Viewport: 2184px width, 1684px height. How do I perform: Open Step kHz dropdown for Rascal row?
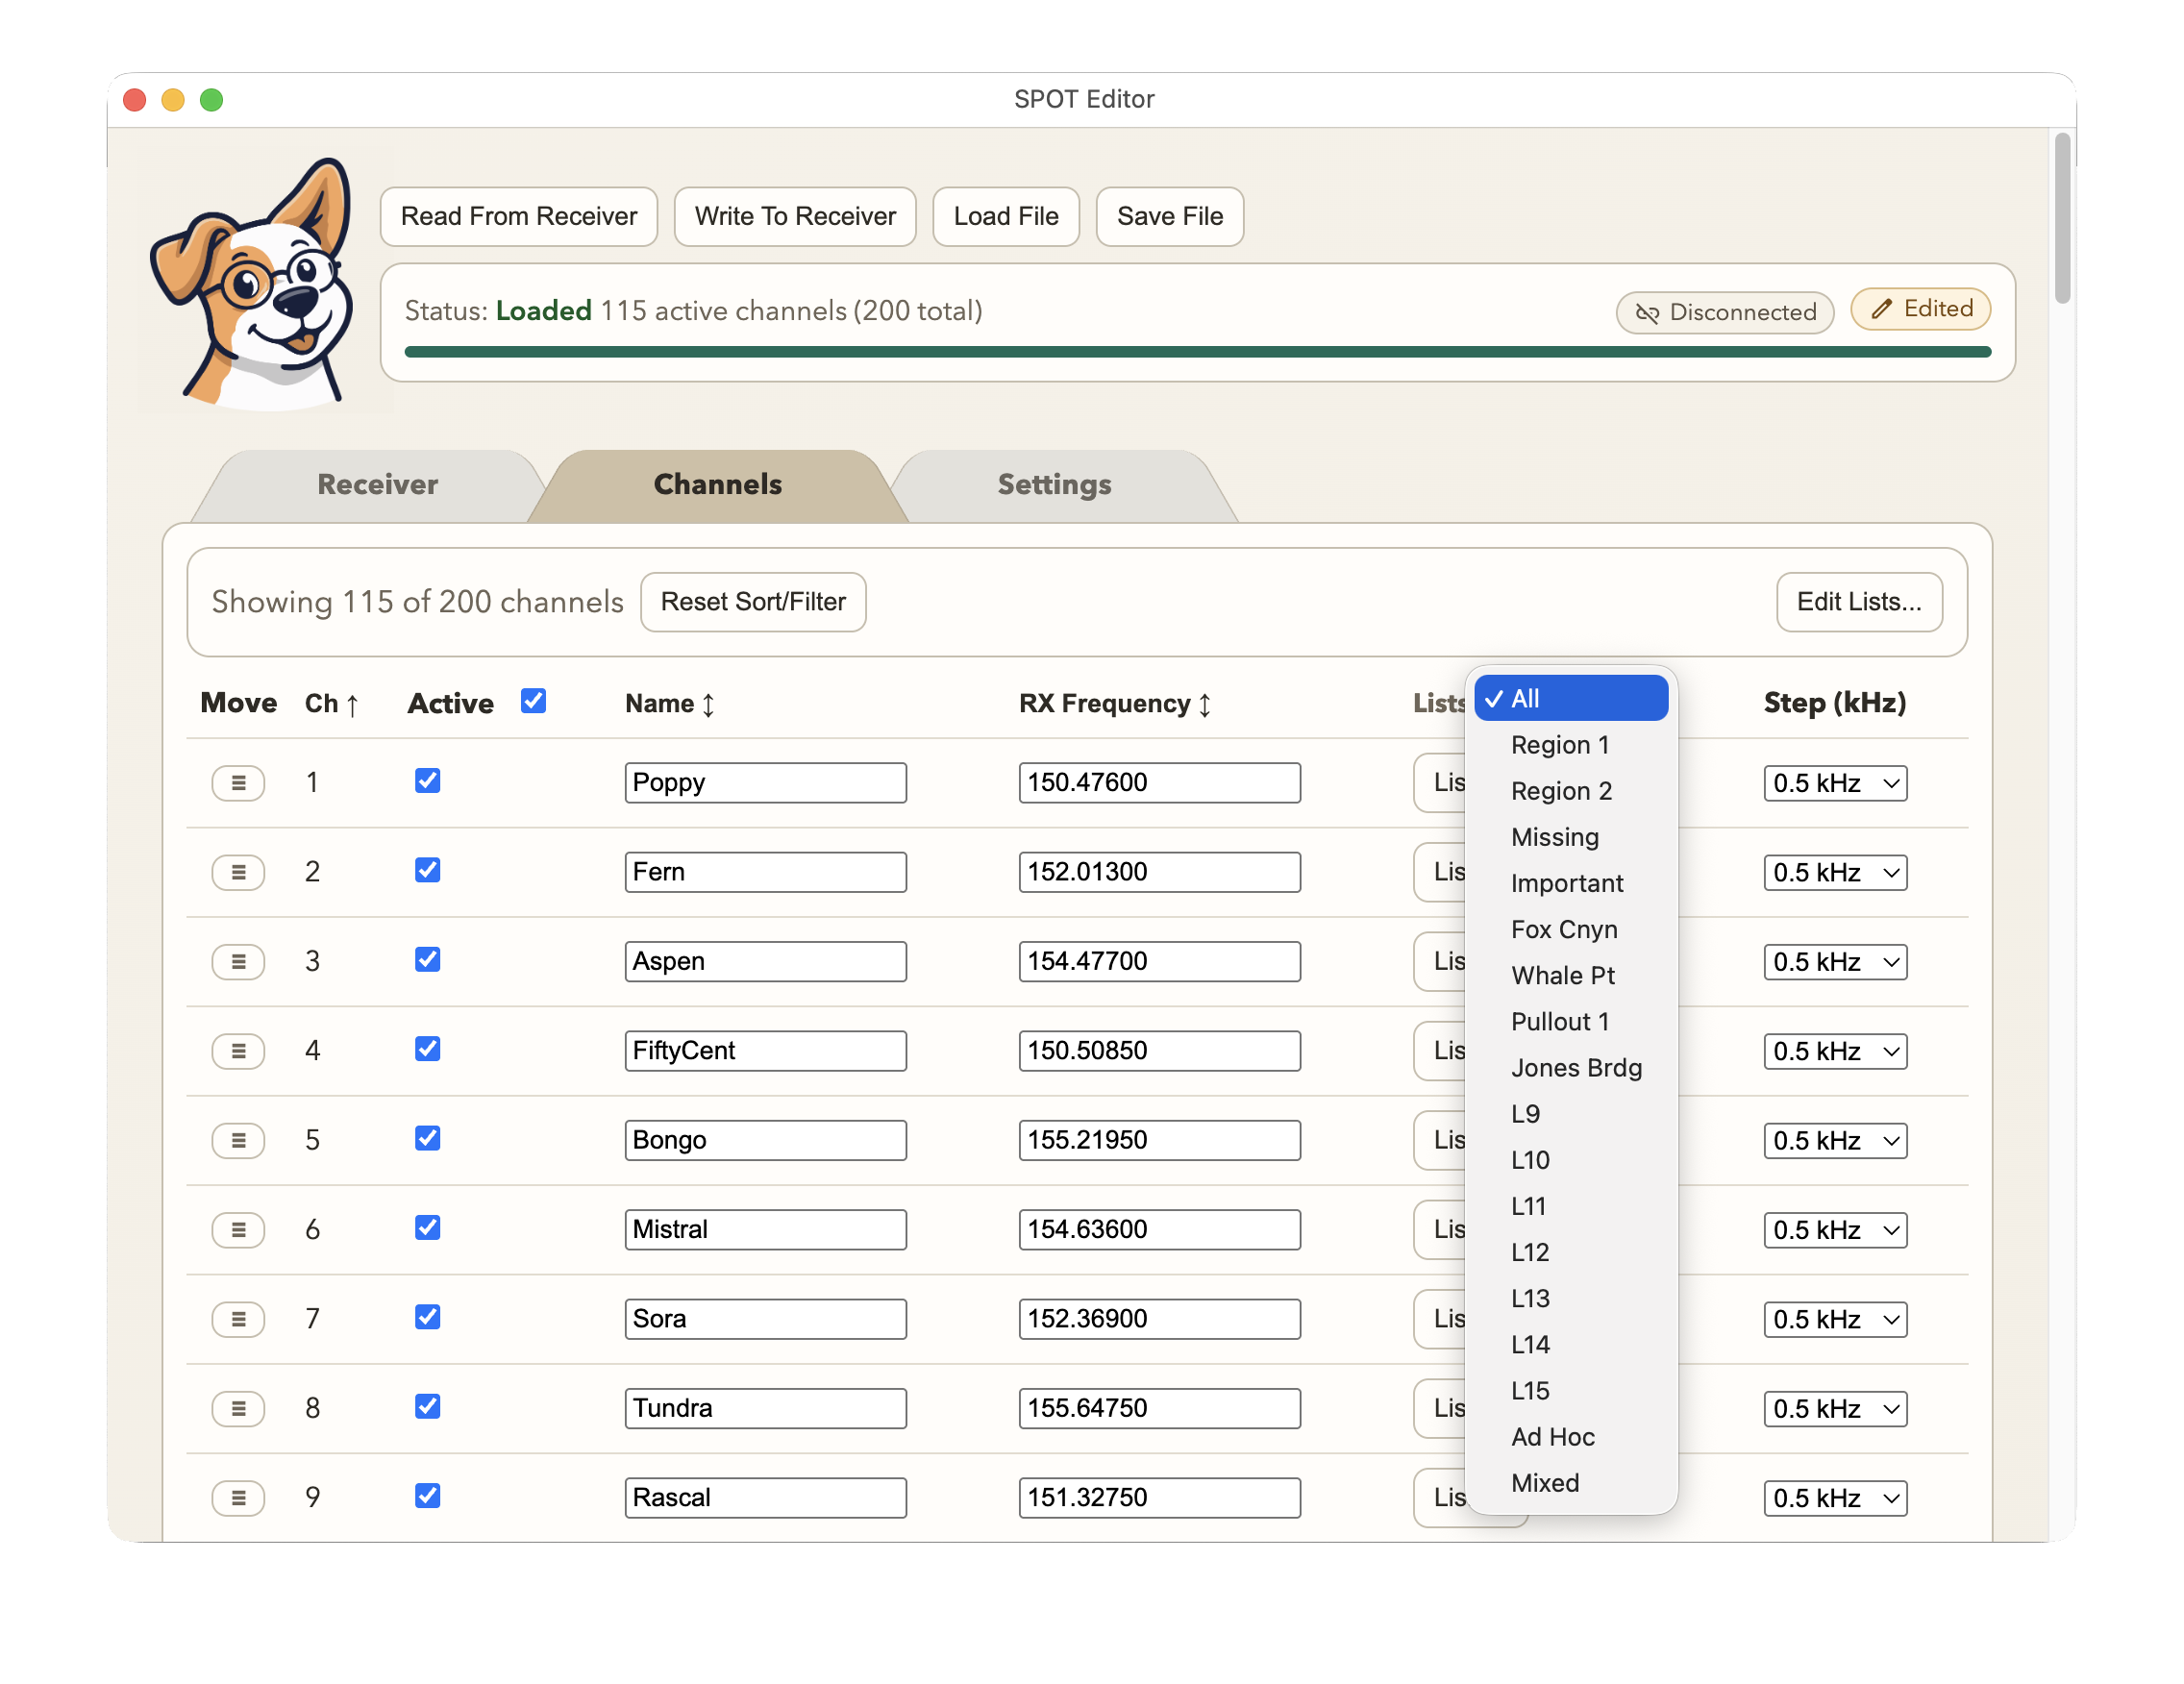(x=1835, y=1498)
